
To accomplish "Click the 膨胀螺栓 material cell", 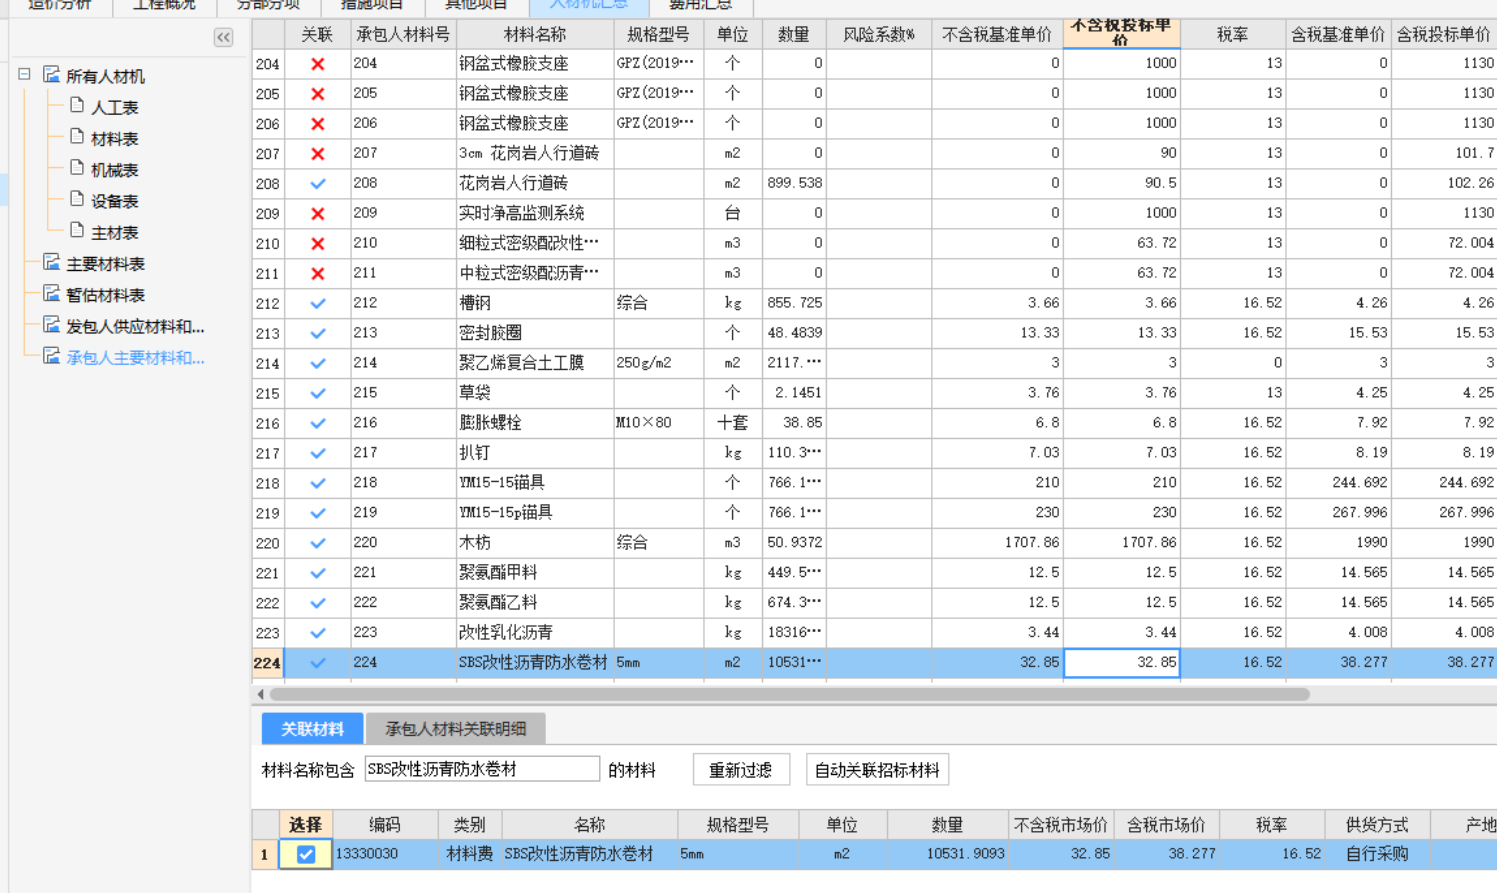I will (x=534, y=423).
